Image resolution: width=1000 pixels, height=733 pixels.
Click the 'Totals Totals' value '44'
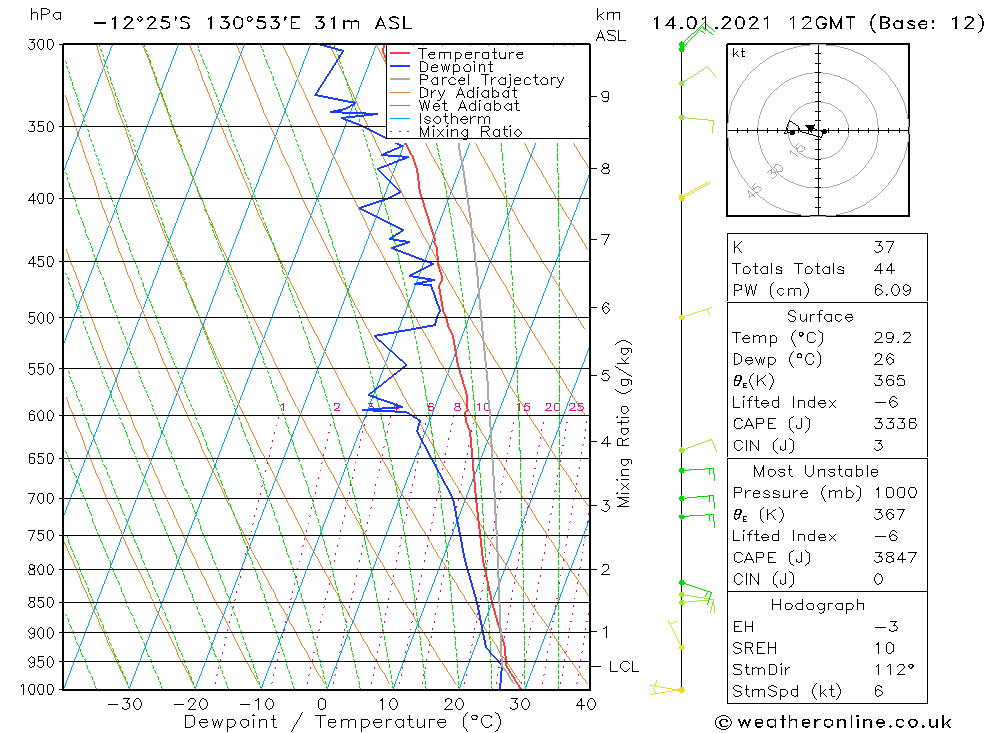click(x=884, y=269)
